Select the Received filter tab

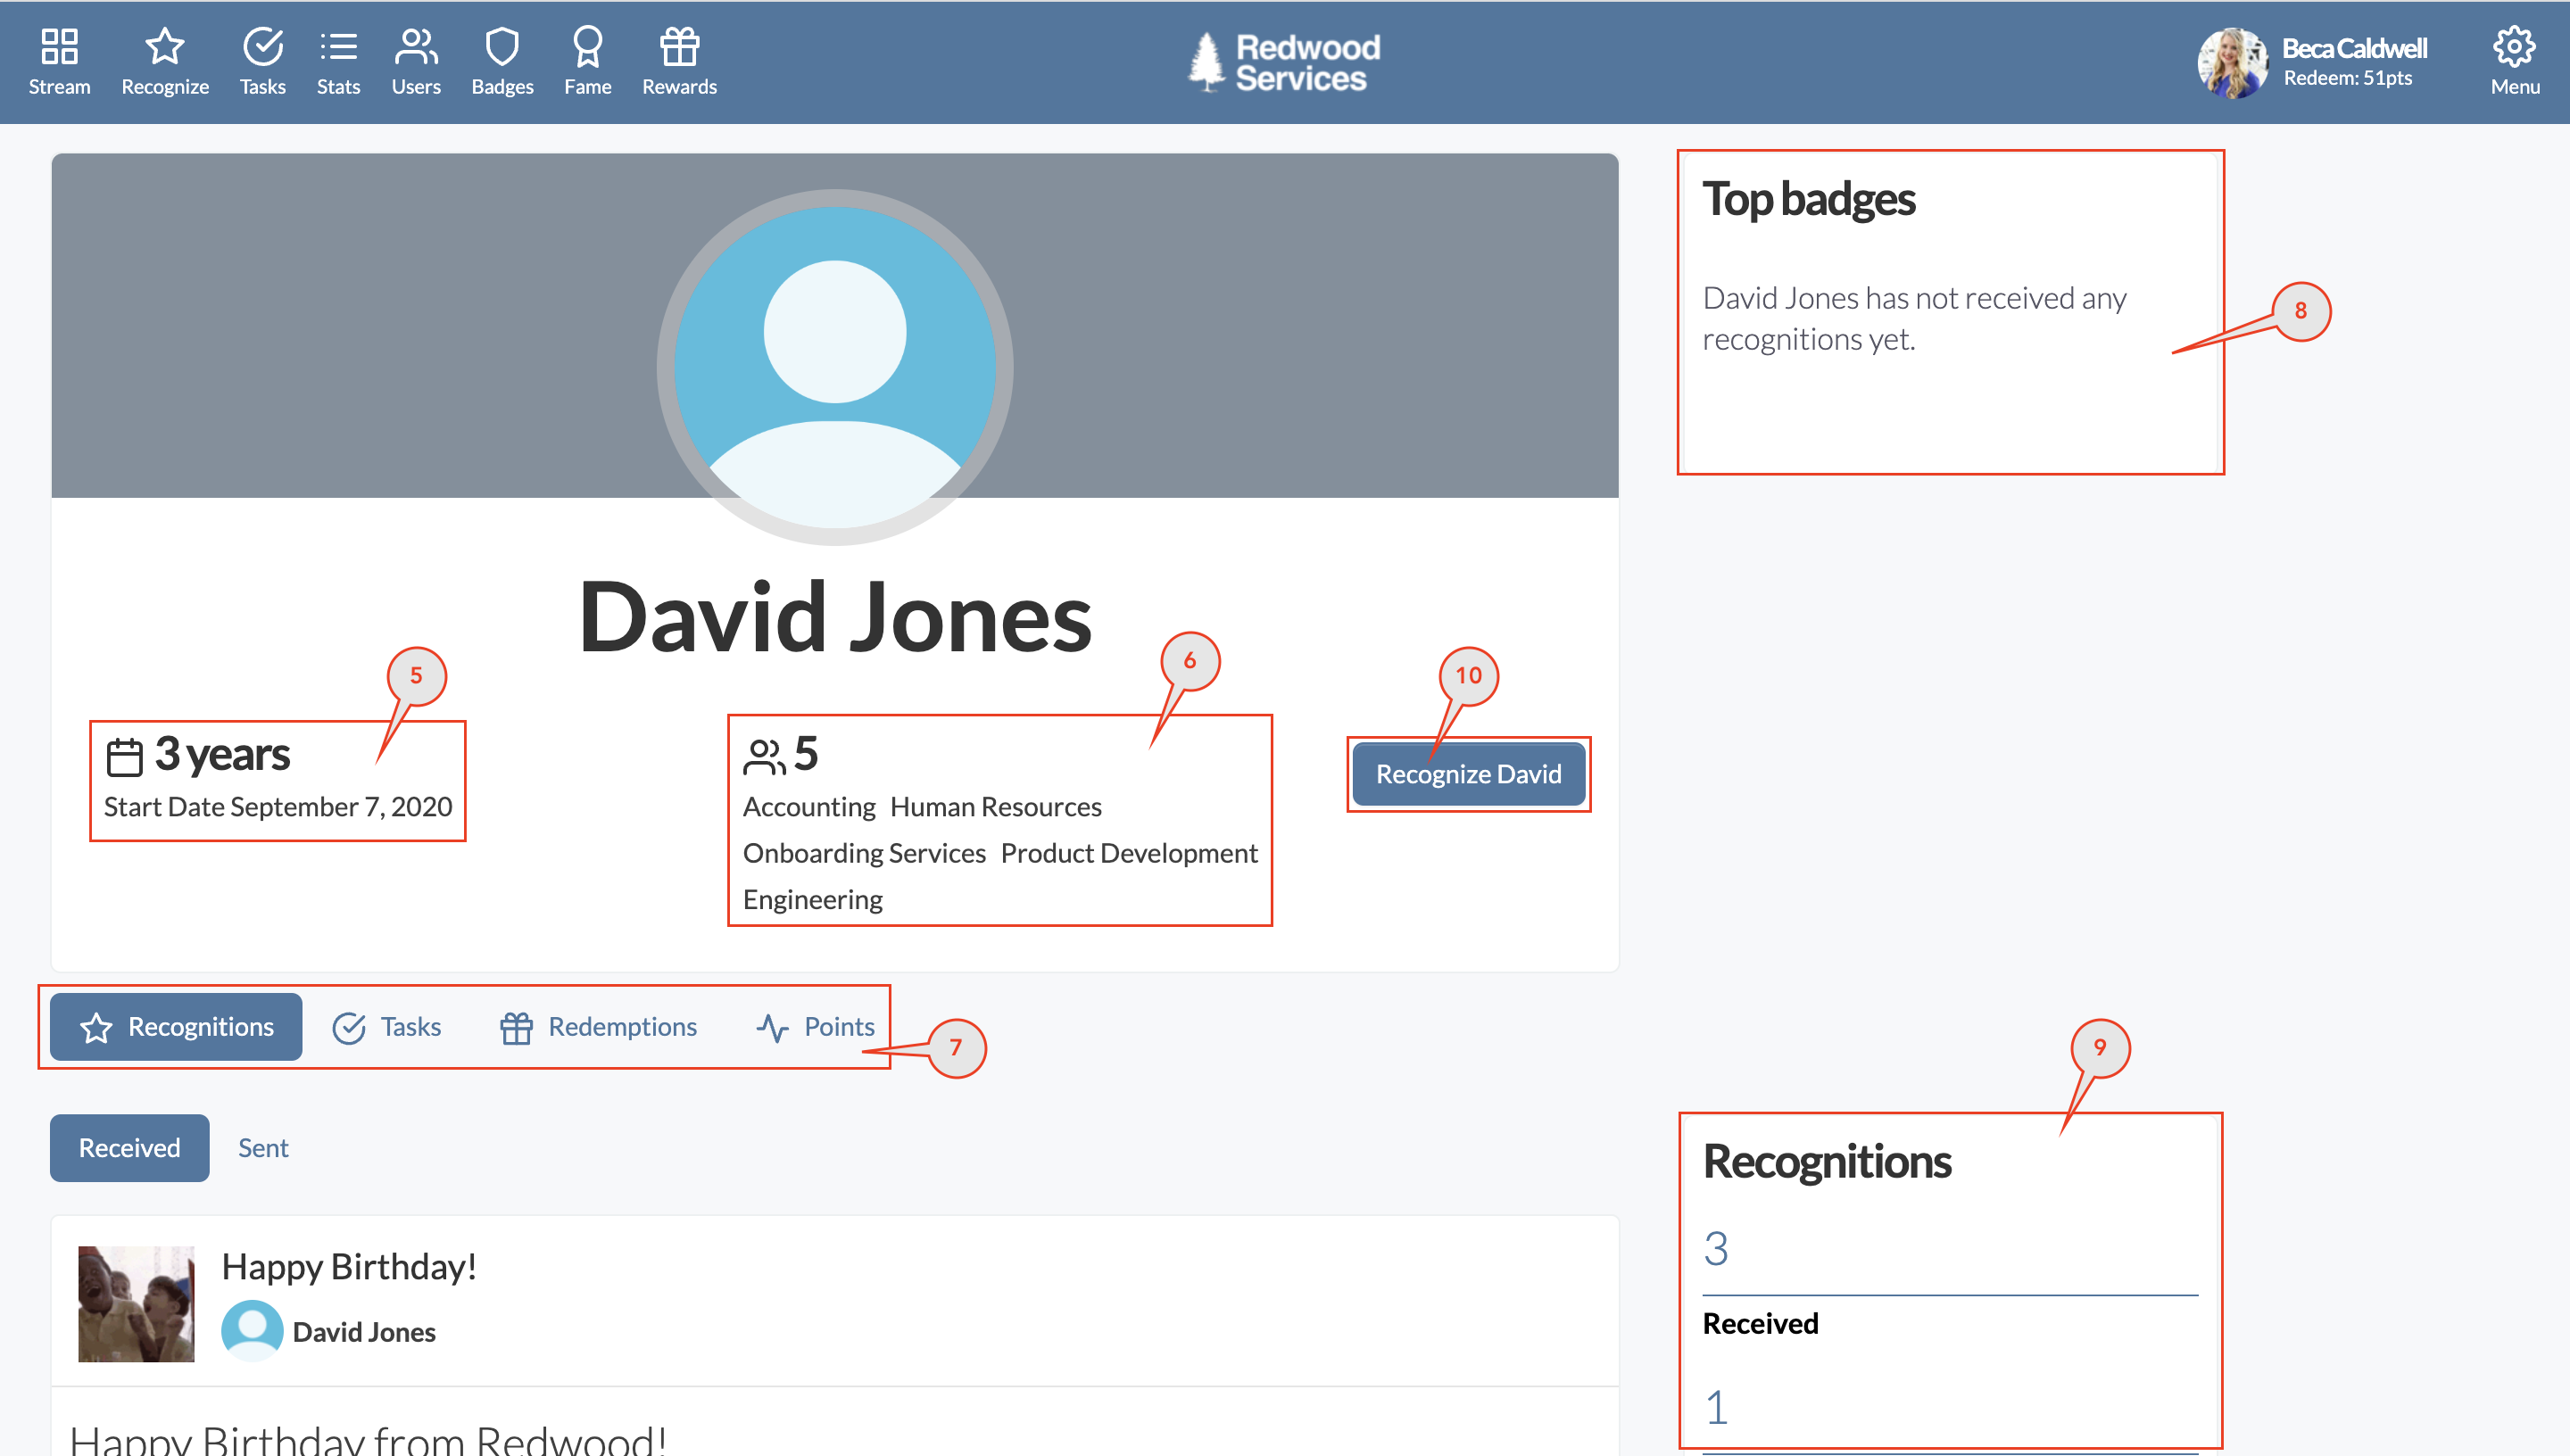pos(130,1148)
